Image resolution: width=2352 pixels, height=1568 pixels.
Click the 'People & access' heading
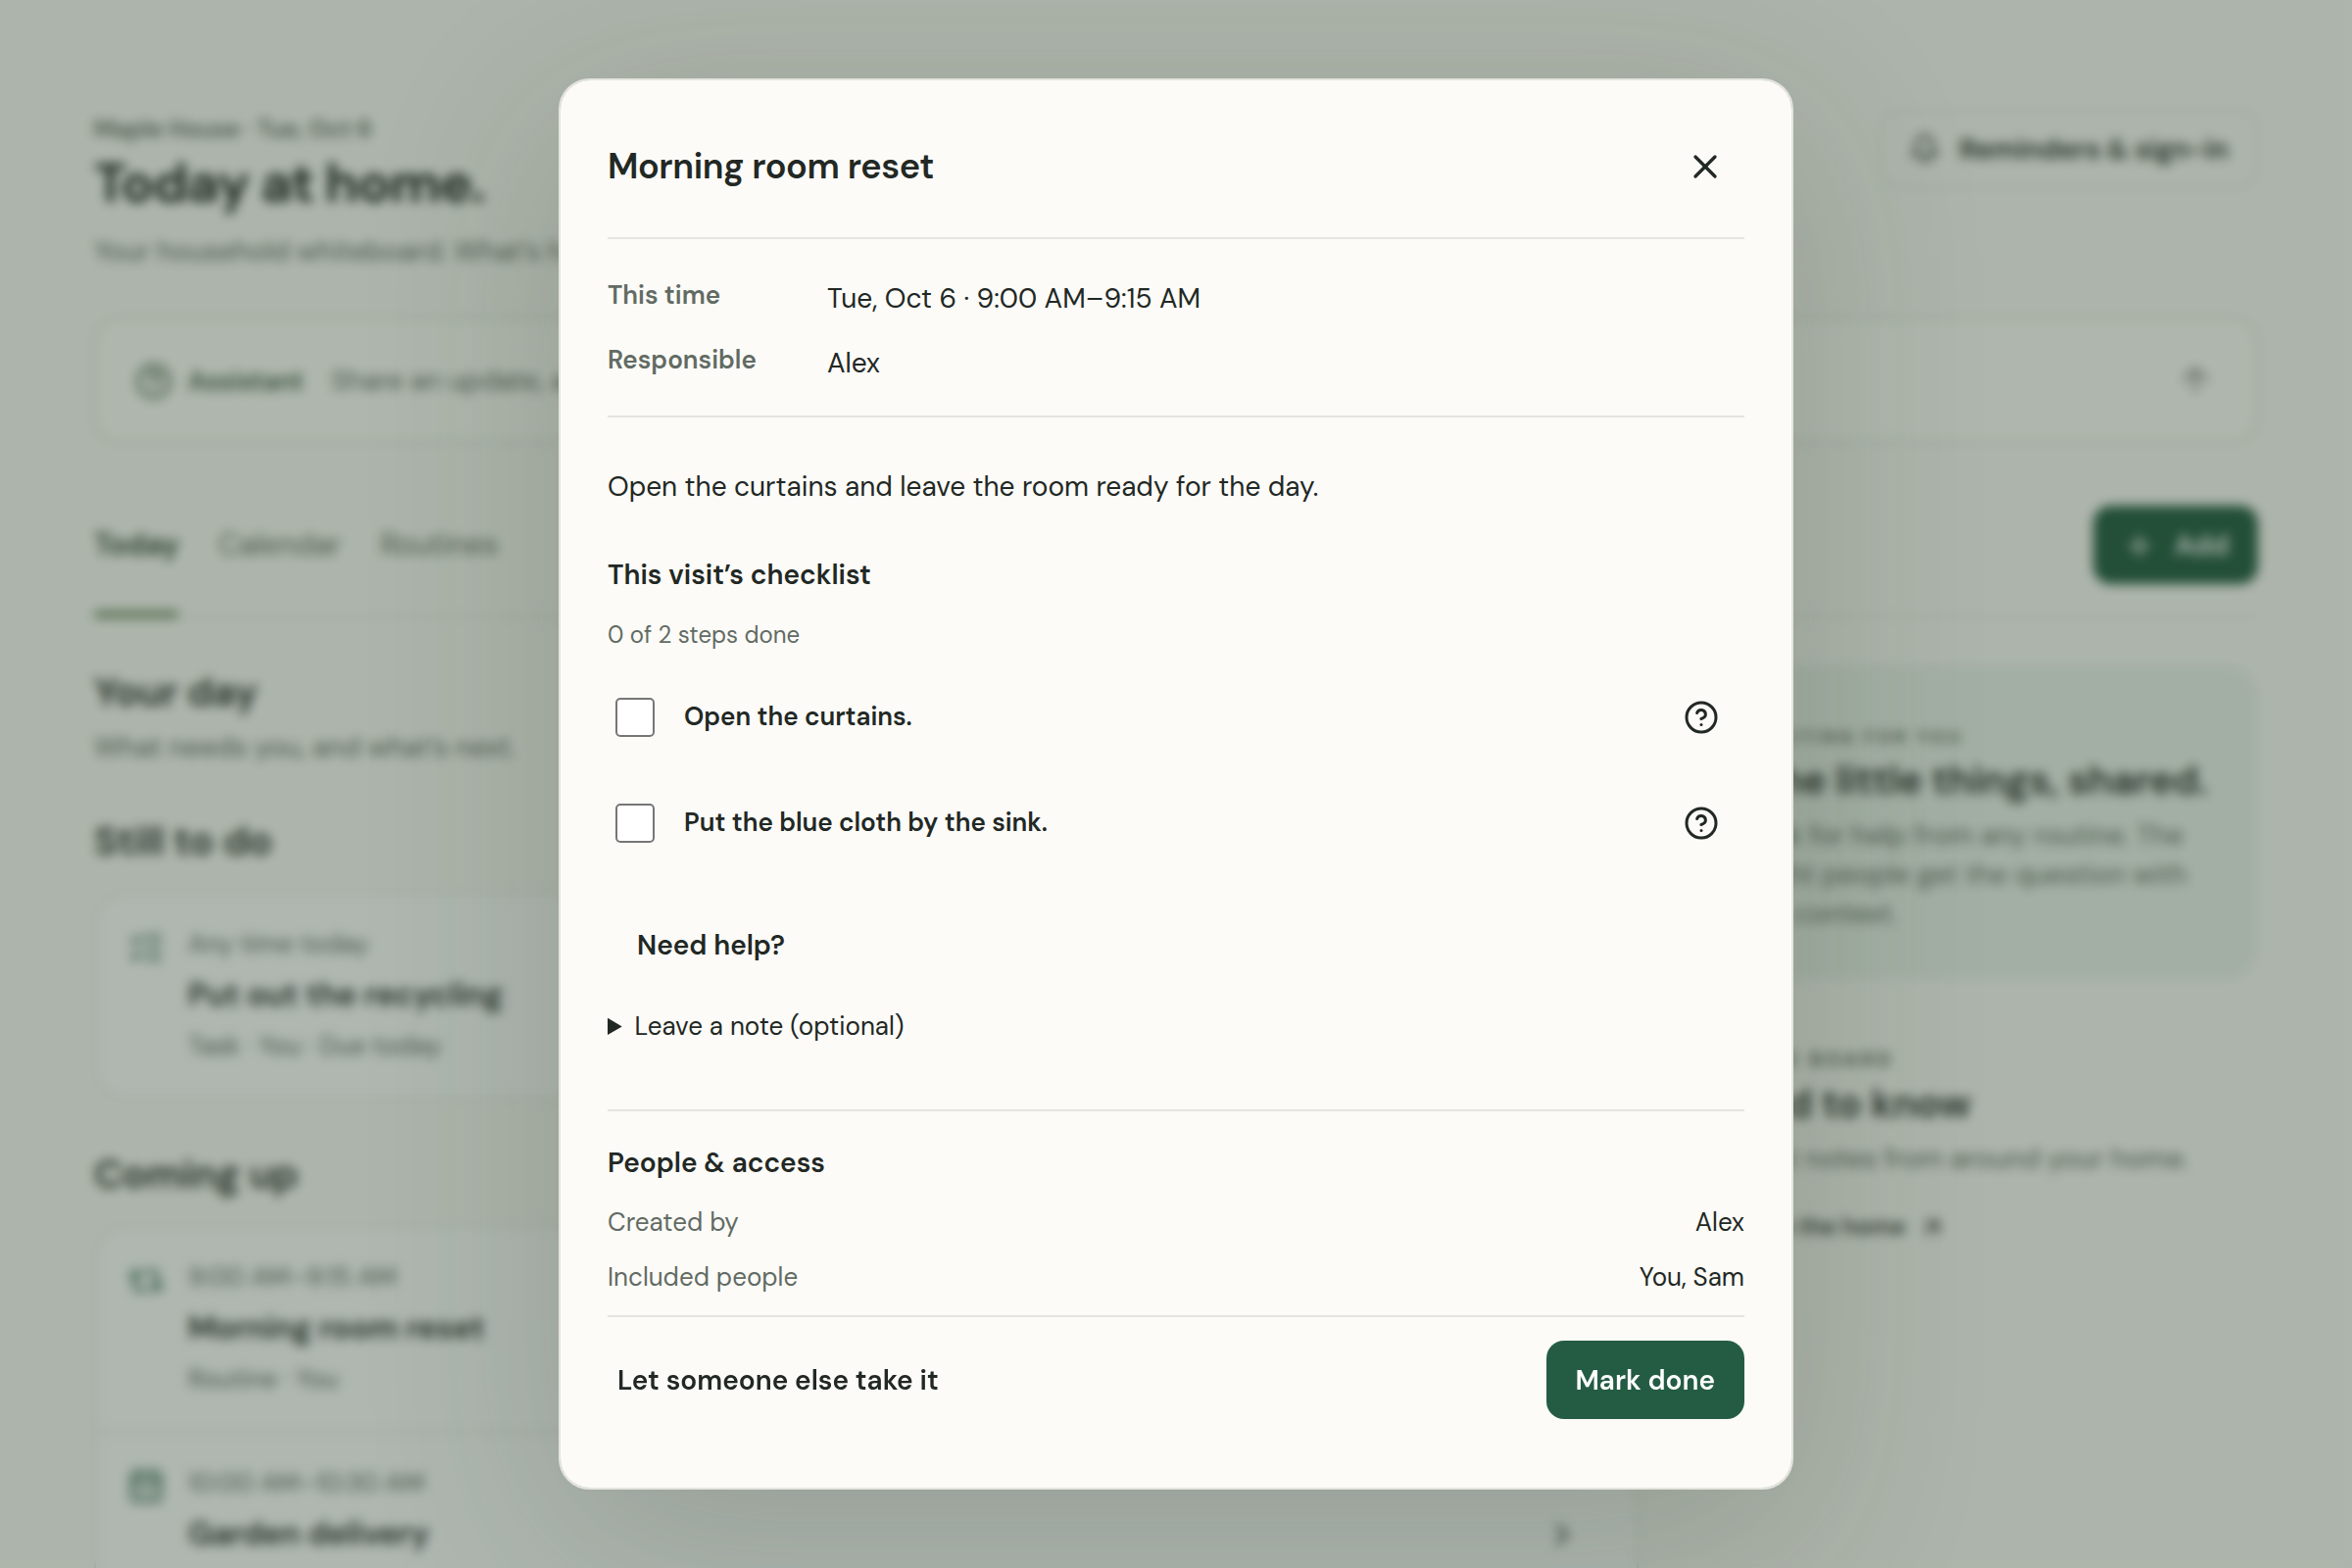pos(716,1163)
